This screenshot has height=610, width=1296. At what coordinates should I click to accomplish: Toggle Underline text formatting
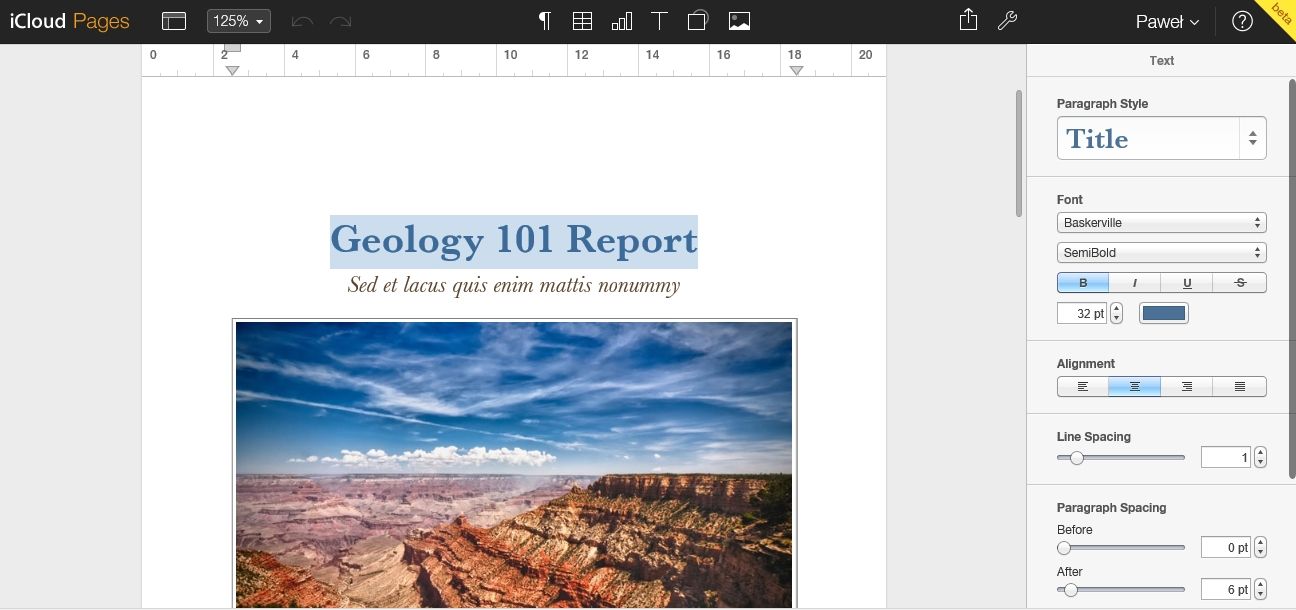[1187, 283]
